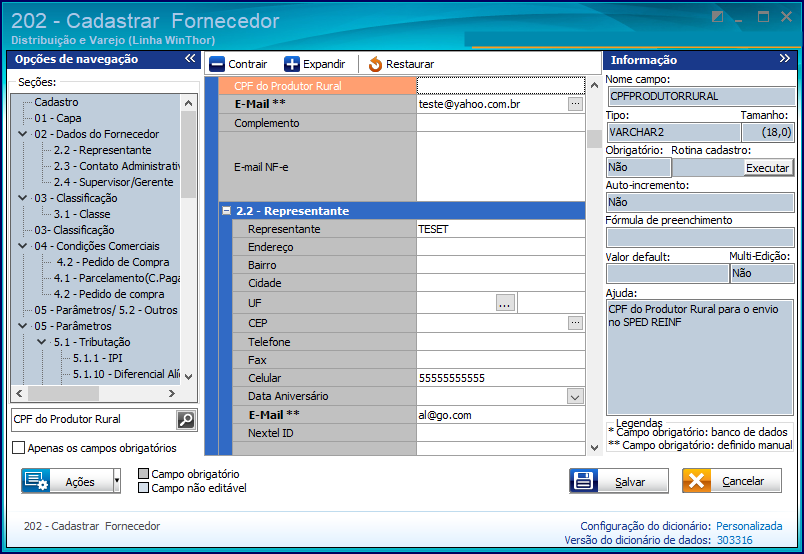Click the Contrair toolbar button

(x=238, y=64)
